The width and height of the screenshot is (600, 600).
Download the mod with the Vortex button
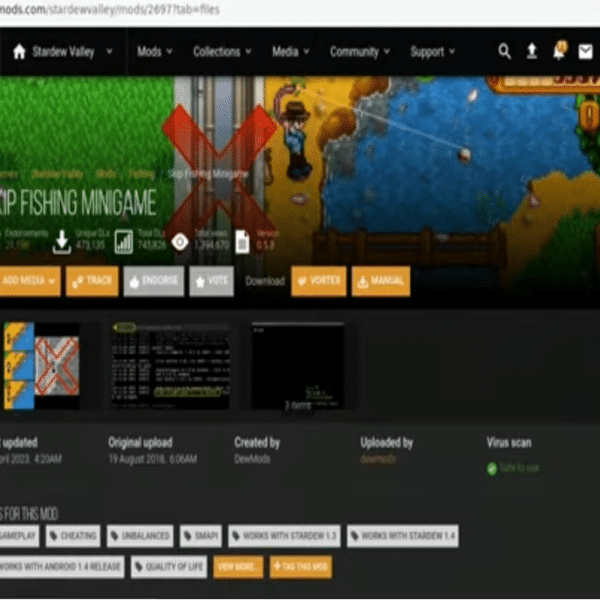(319, 281)
